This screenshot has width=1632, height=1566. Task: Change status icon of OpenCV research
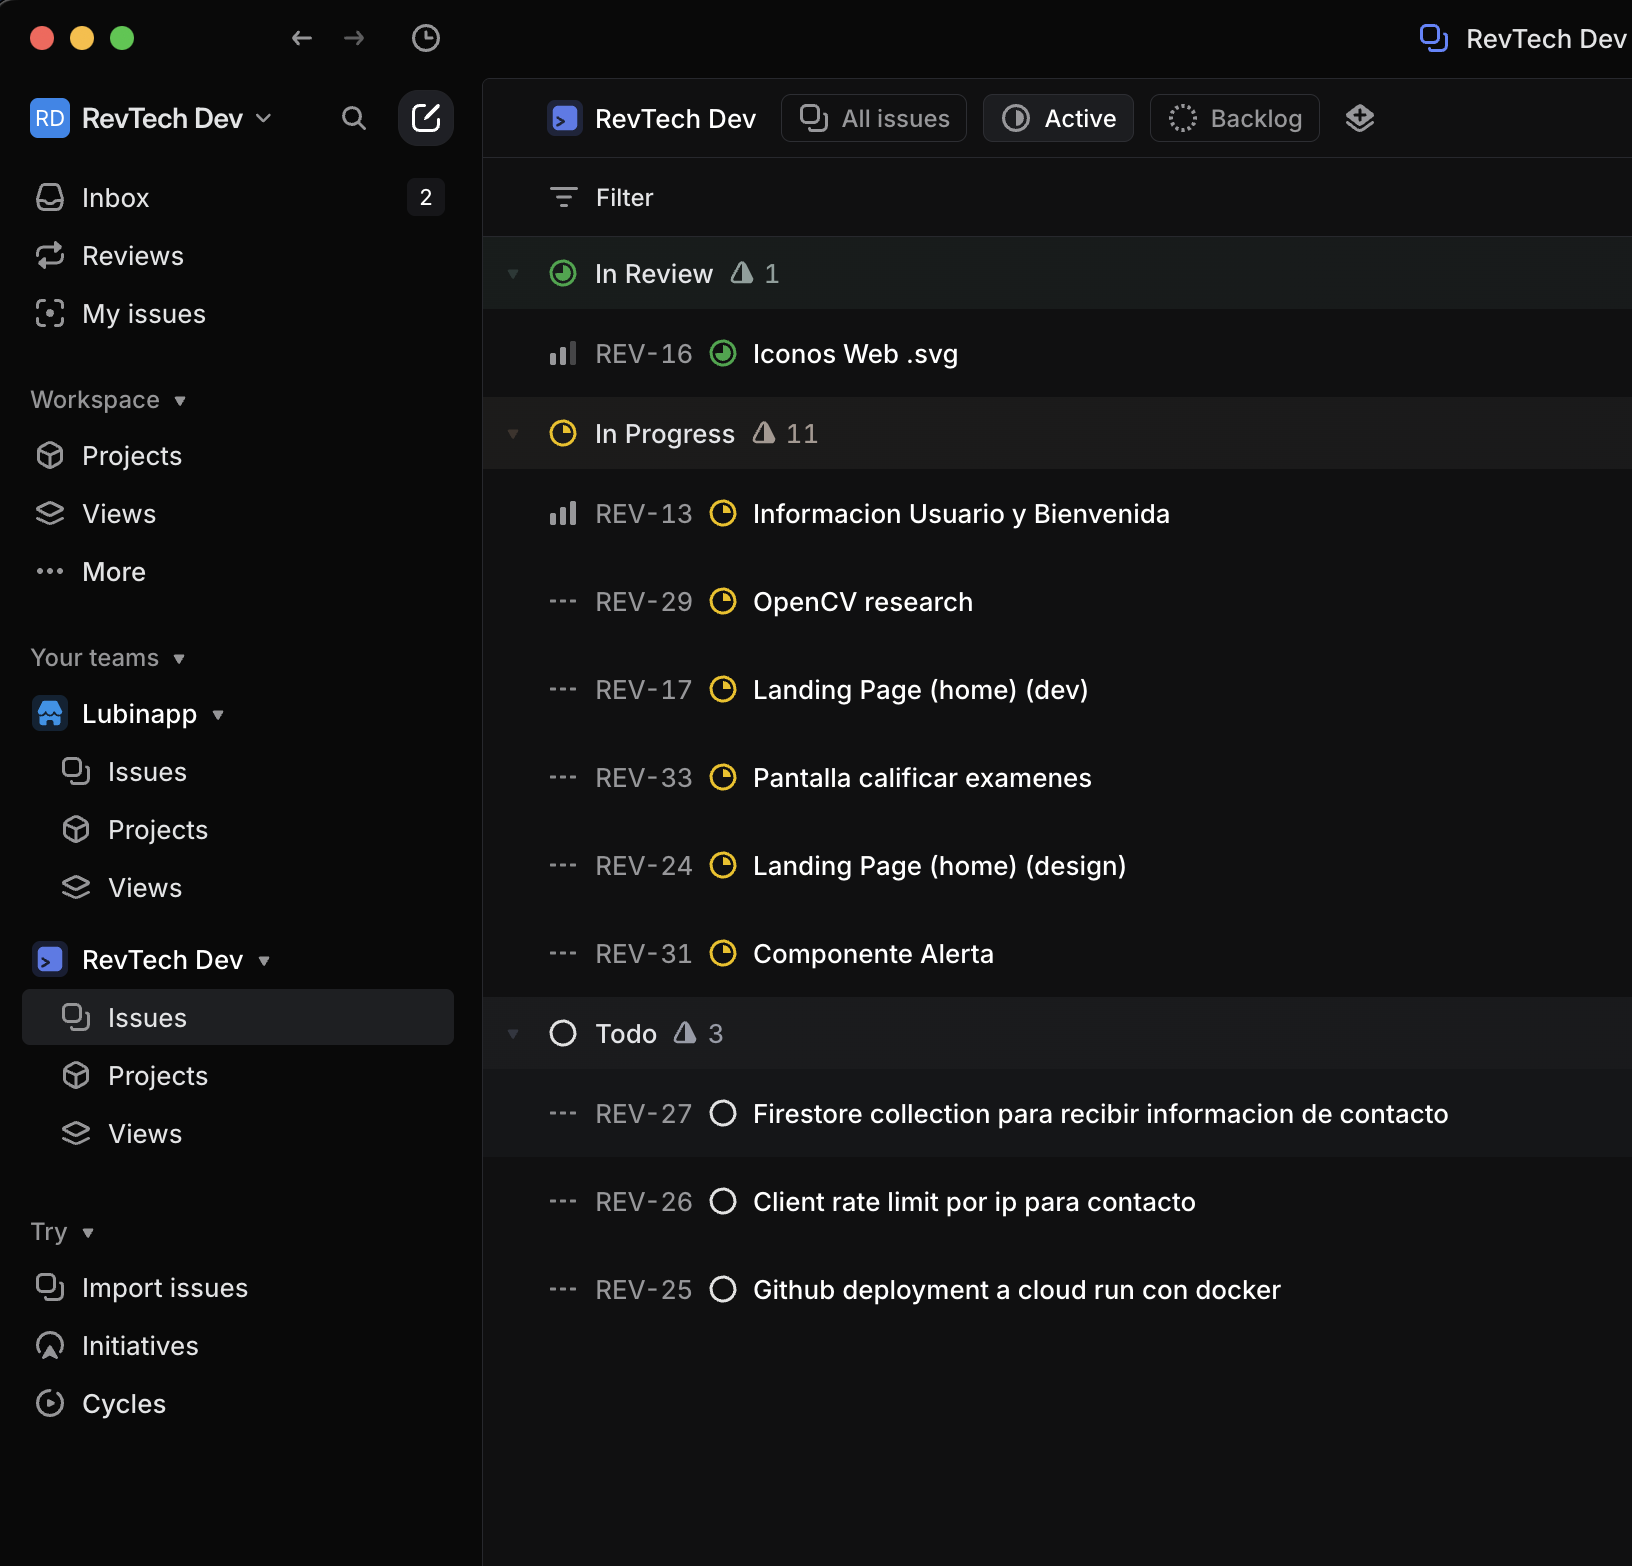(723, 602)
